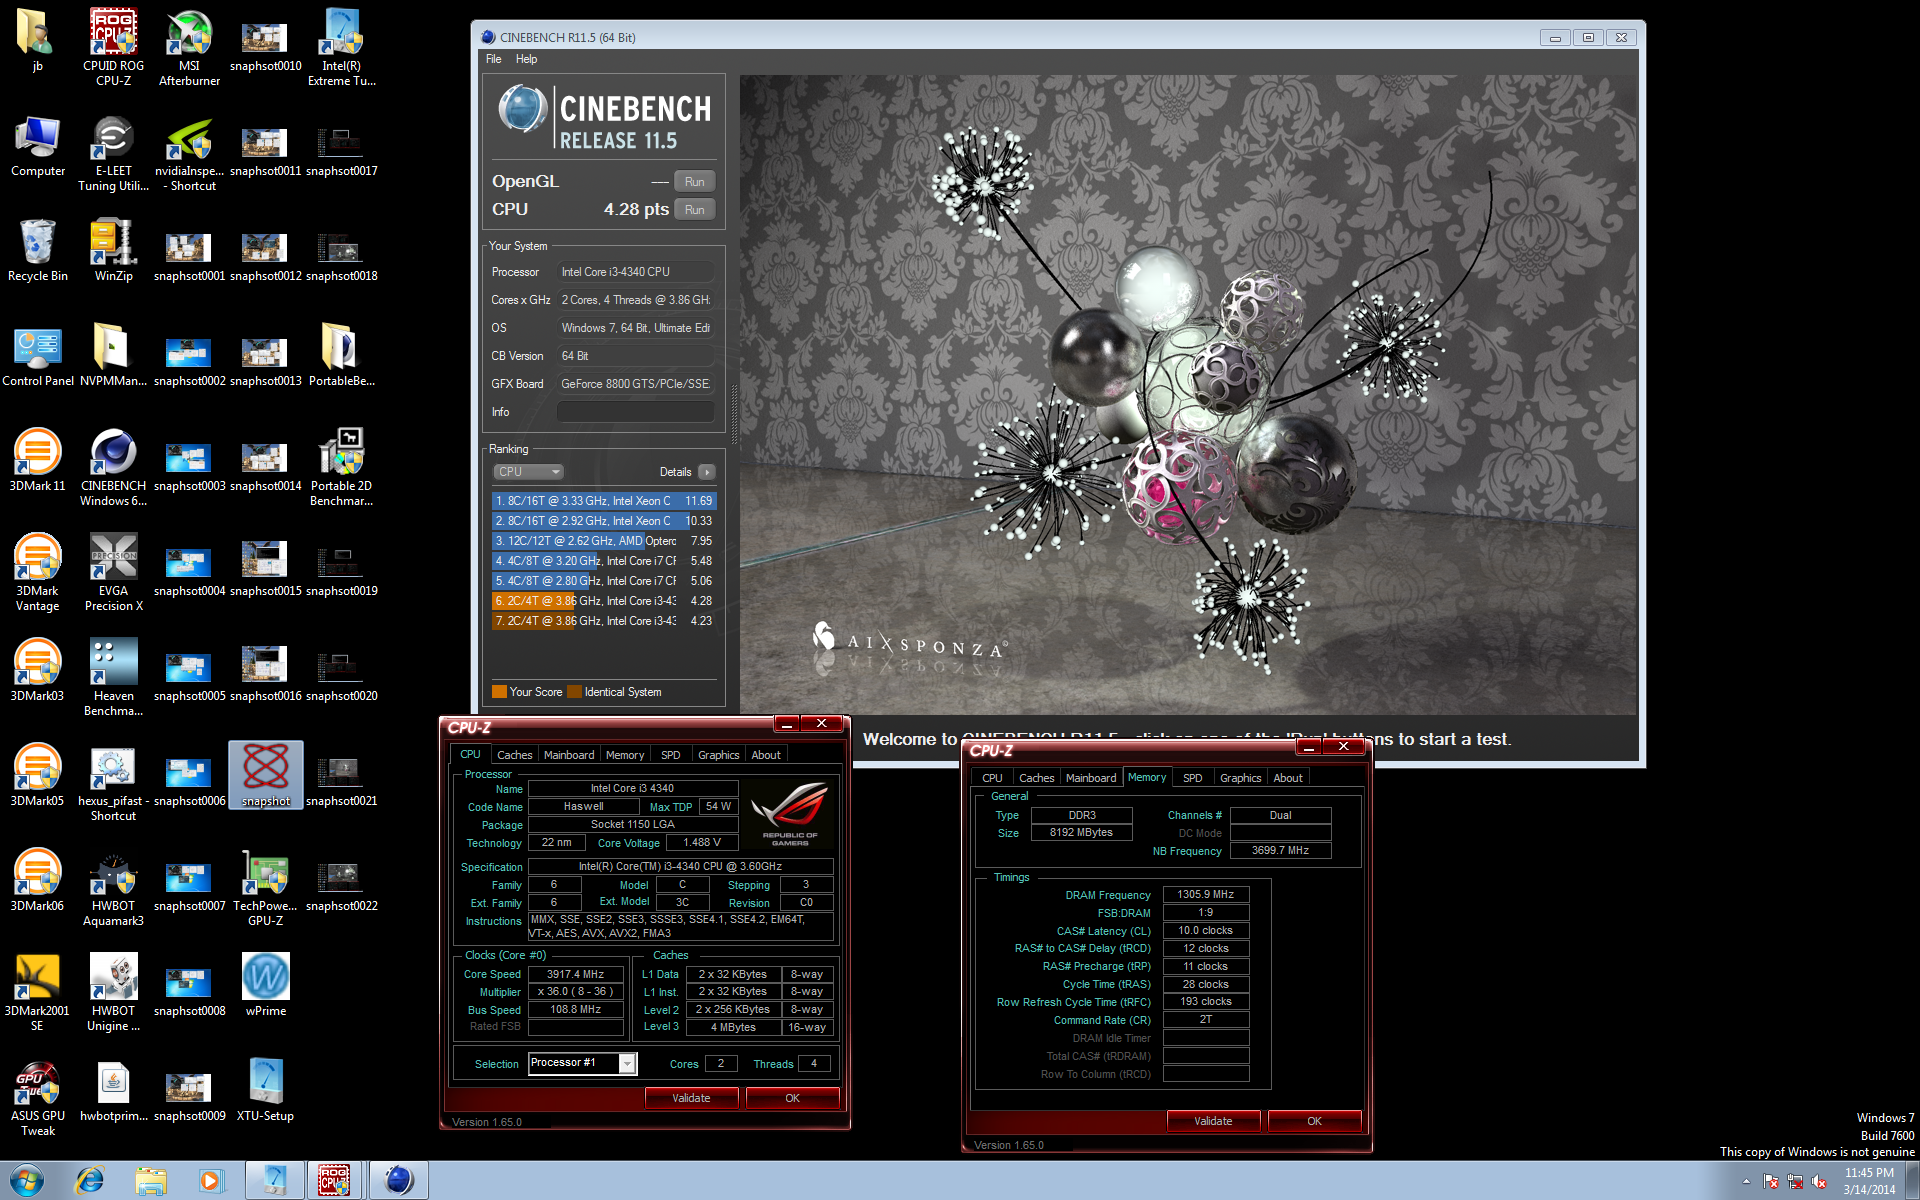Open hexus_pifast shortcut icon
This screenshot has height=1200, width=1920.
tap(113, 782)
